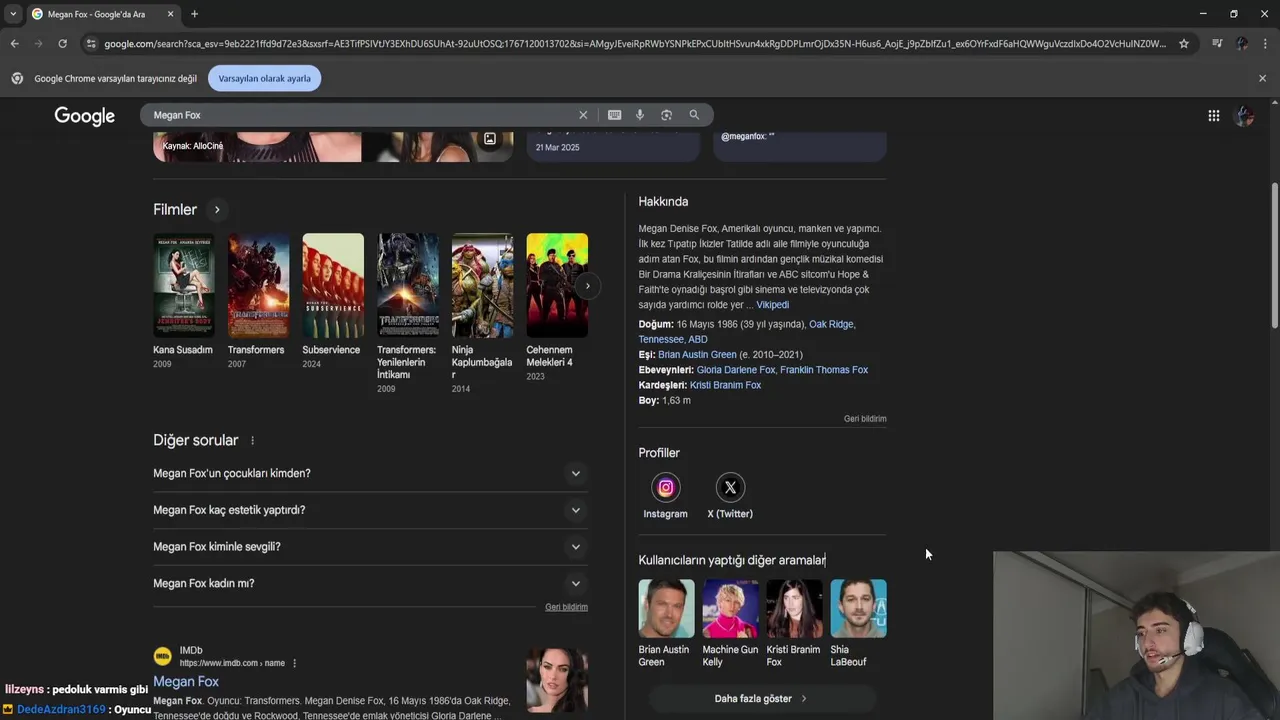The image size is (1280, 720).
Task: Click 'Varsayılan olarak ayarla' button
Action: click(x=264, y=78)
